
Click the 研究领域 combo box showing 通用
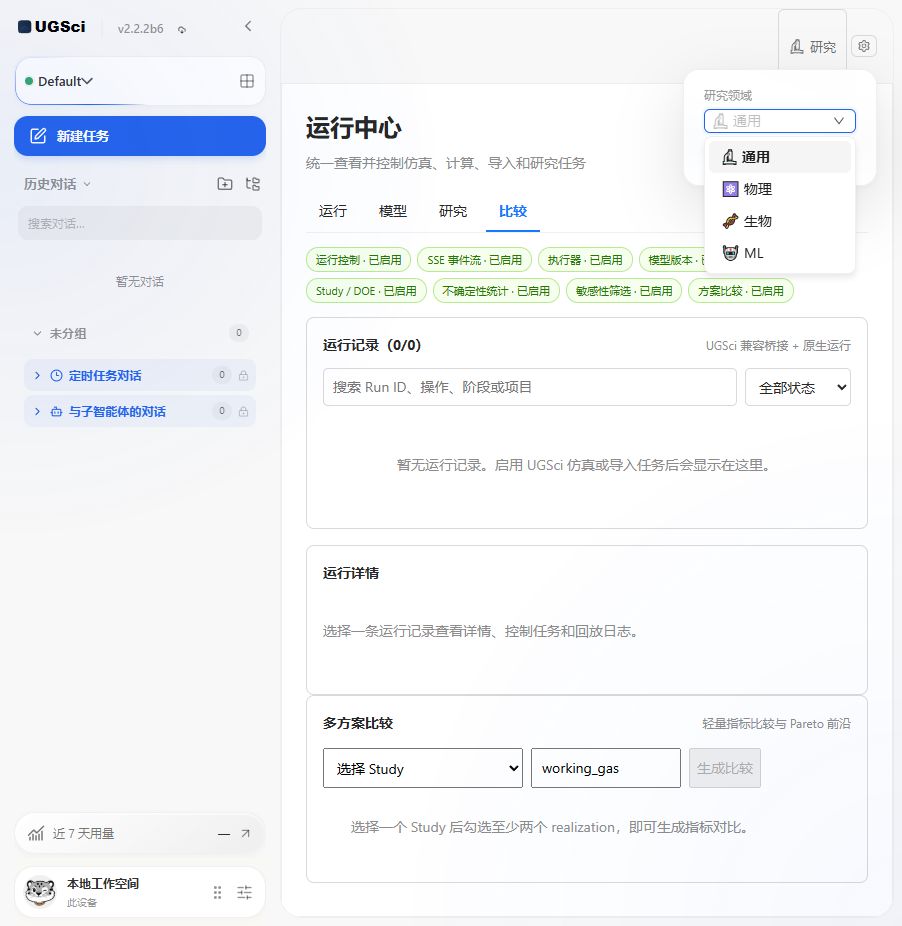pyautogui.click(x=780, y=121)
